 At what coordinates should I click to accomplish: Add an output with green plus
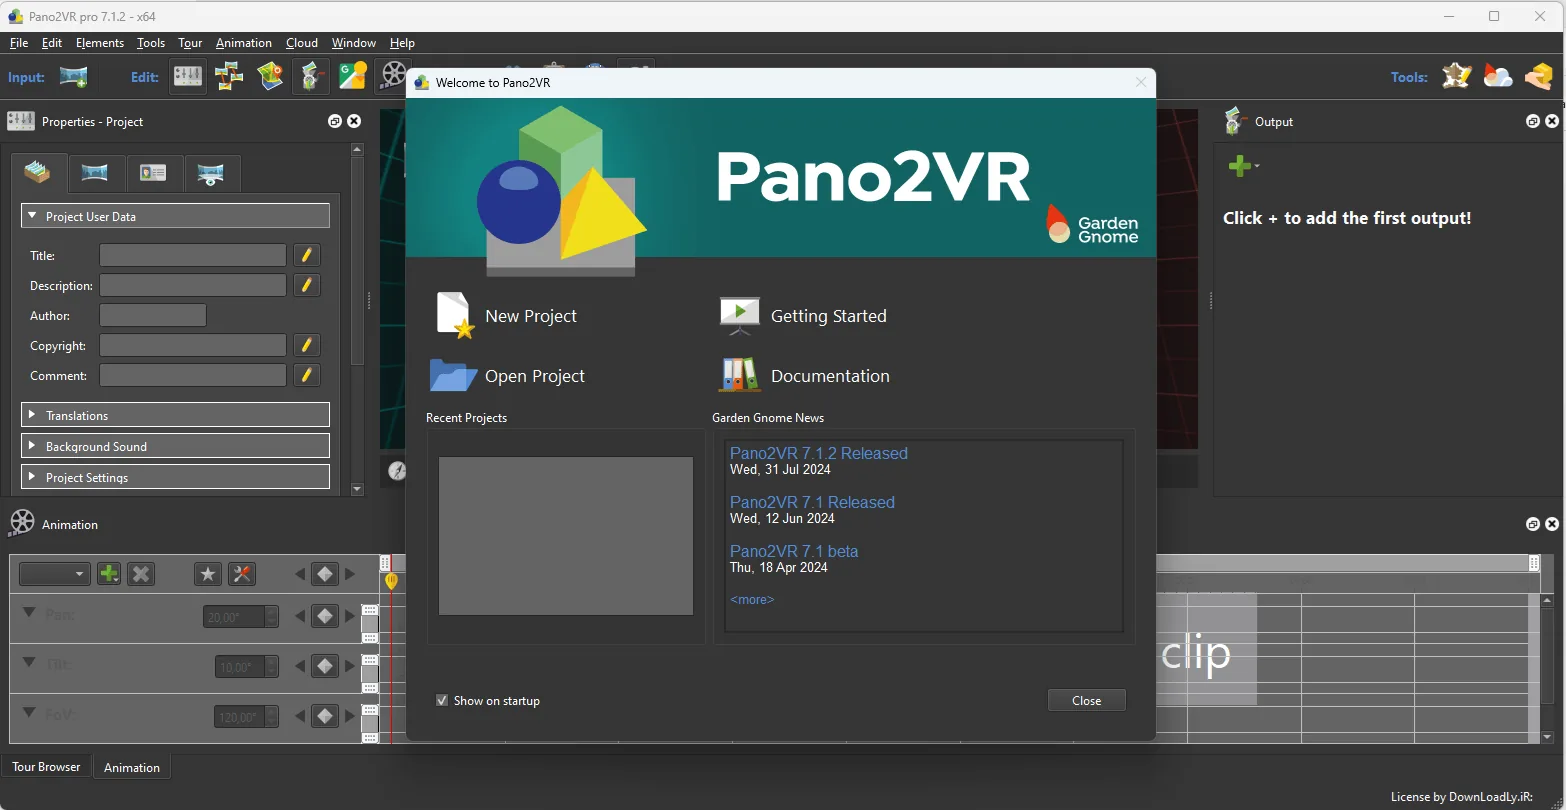(1240, 166)
